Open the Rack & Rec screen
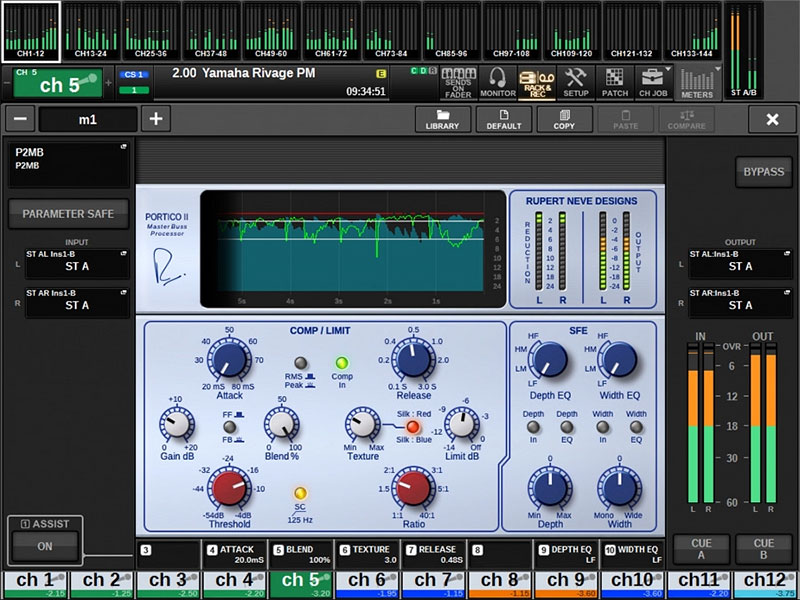This screenshot has height=600, width=800. tap(537, 83)
